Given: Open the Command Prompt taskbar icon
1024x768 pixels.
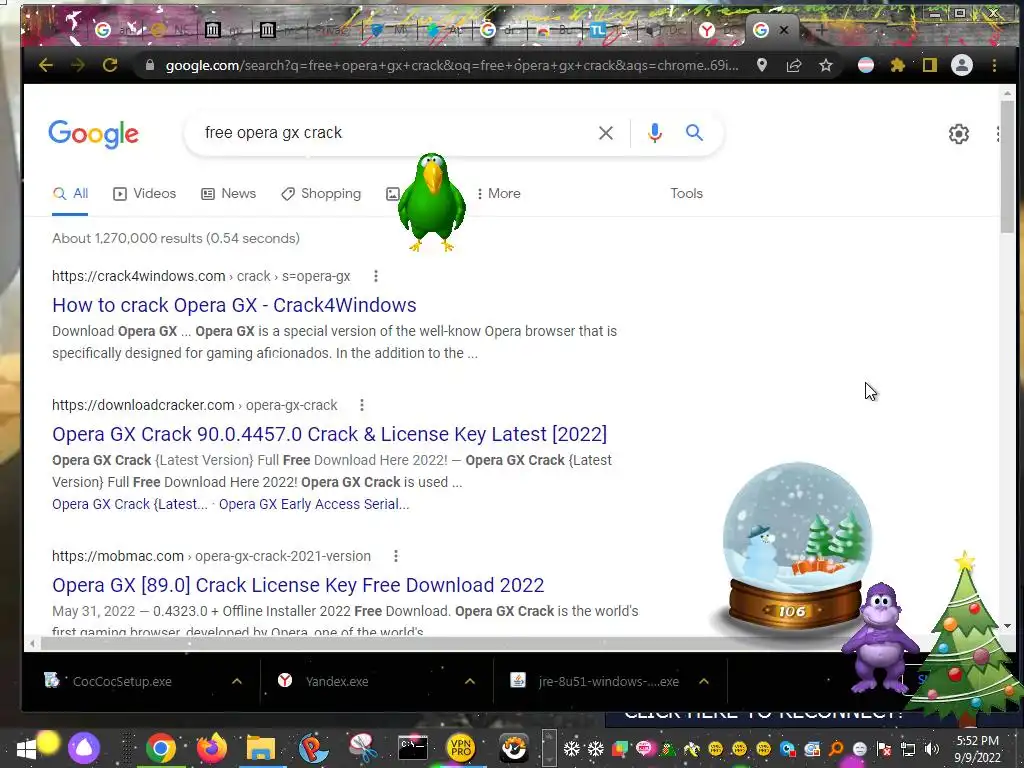Looking at the screenshot, I should (x=413, y=748).
